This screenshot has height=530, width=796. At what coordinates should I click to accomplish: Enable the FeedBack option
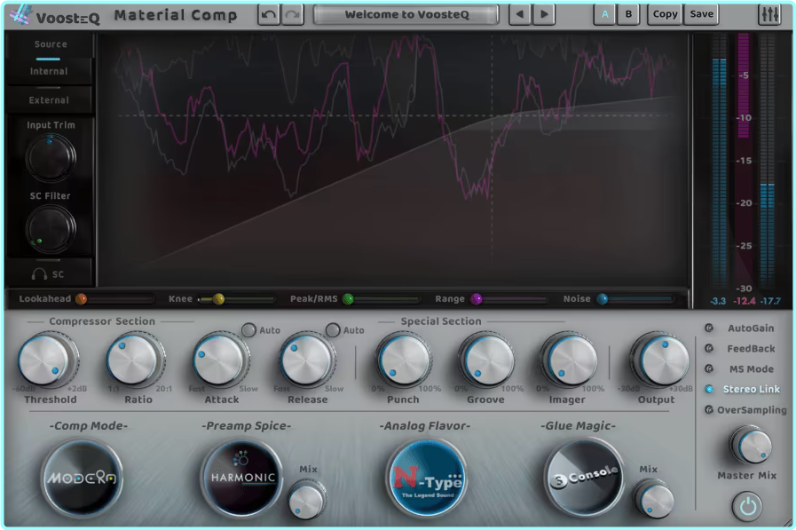point(740,348)
